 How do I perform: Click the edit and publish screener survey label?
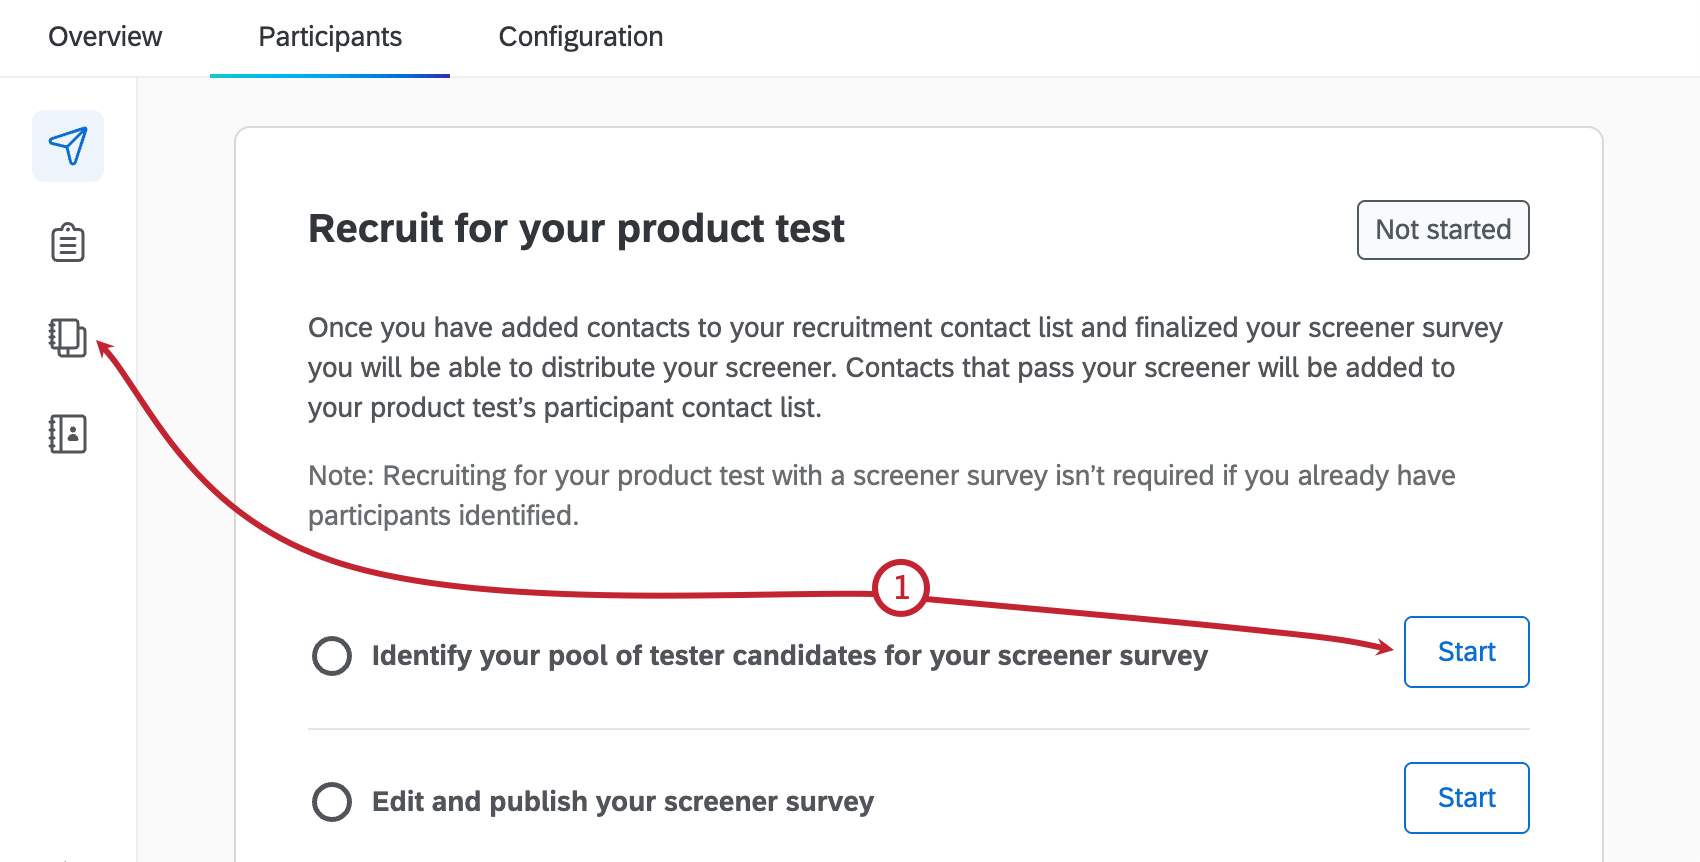click(622, 801)
